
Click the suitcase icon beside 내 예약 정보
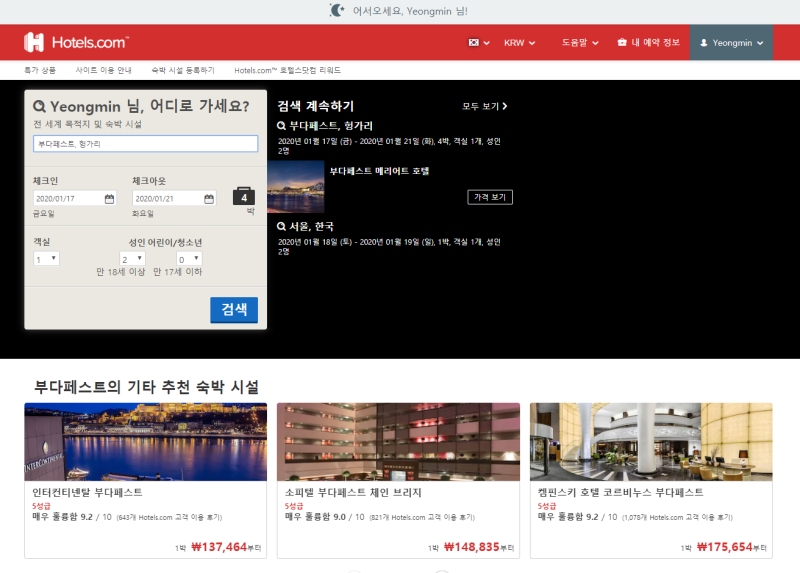point(622,42)
